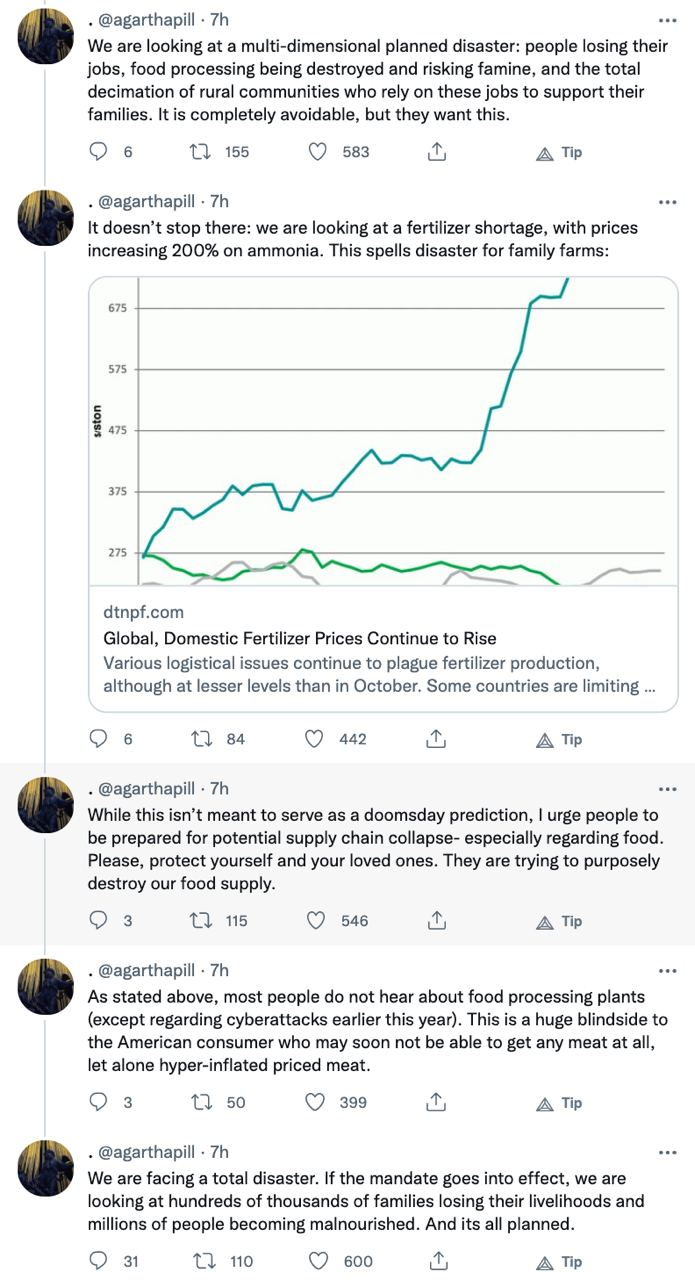Reply to the first tweet with 6 replies
Viewport: 695px width, 1280px height.
click(x=99, y=152)
